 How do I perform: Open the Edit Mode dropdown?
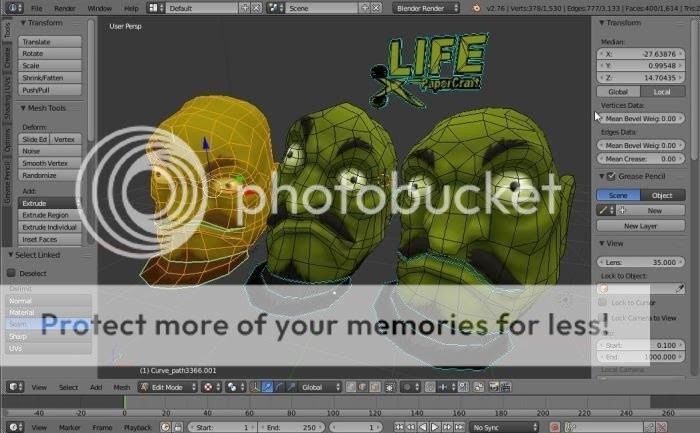(x=168, y=387)
